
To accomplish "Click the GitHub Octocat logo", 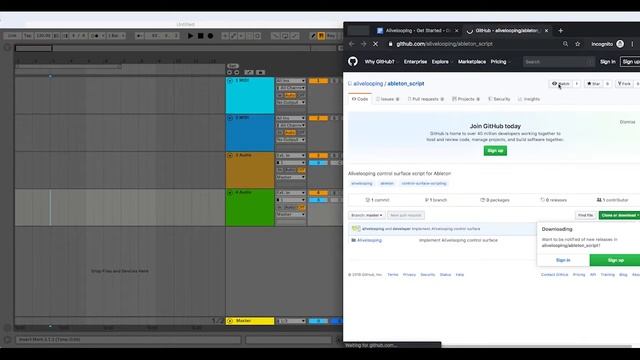I will (353, 62).
